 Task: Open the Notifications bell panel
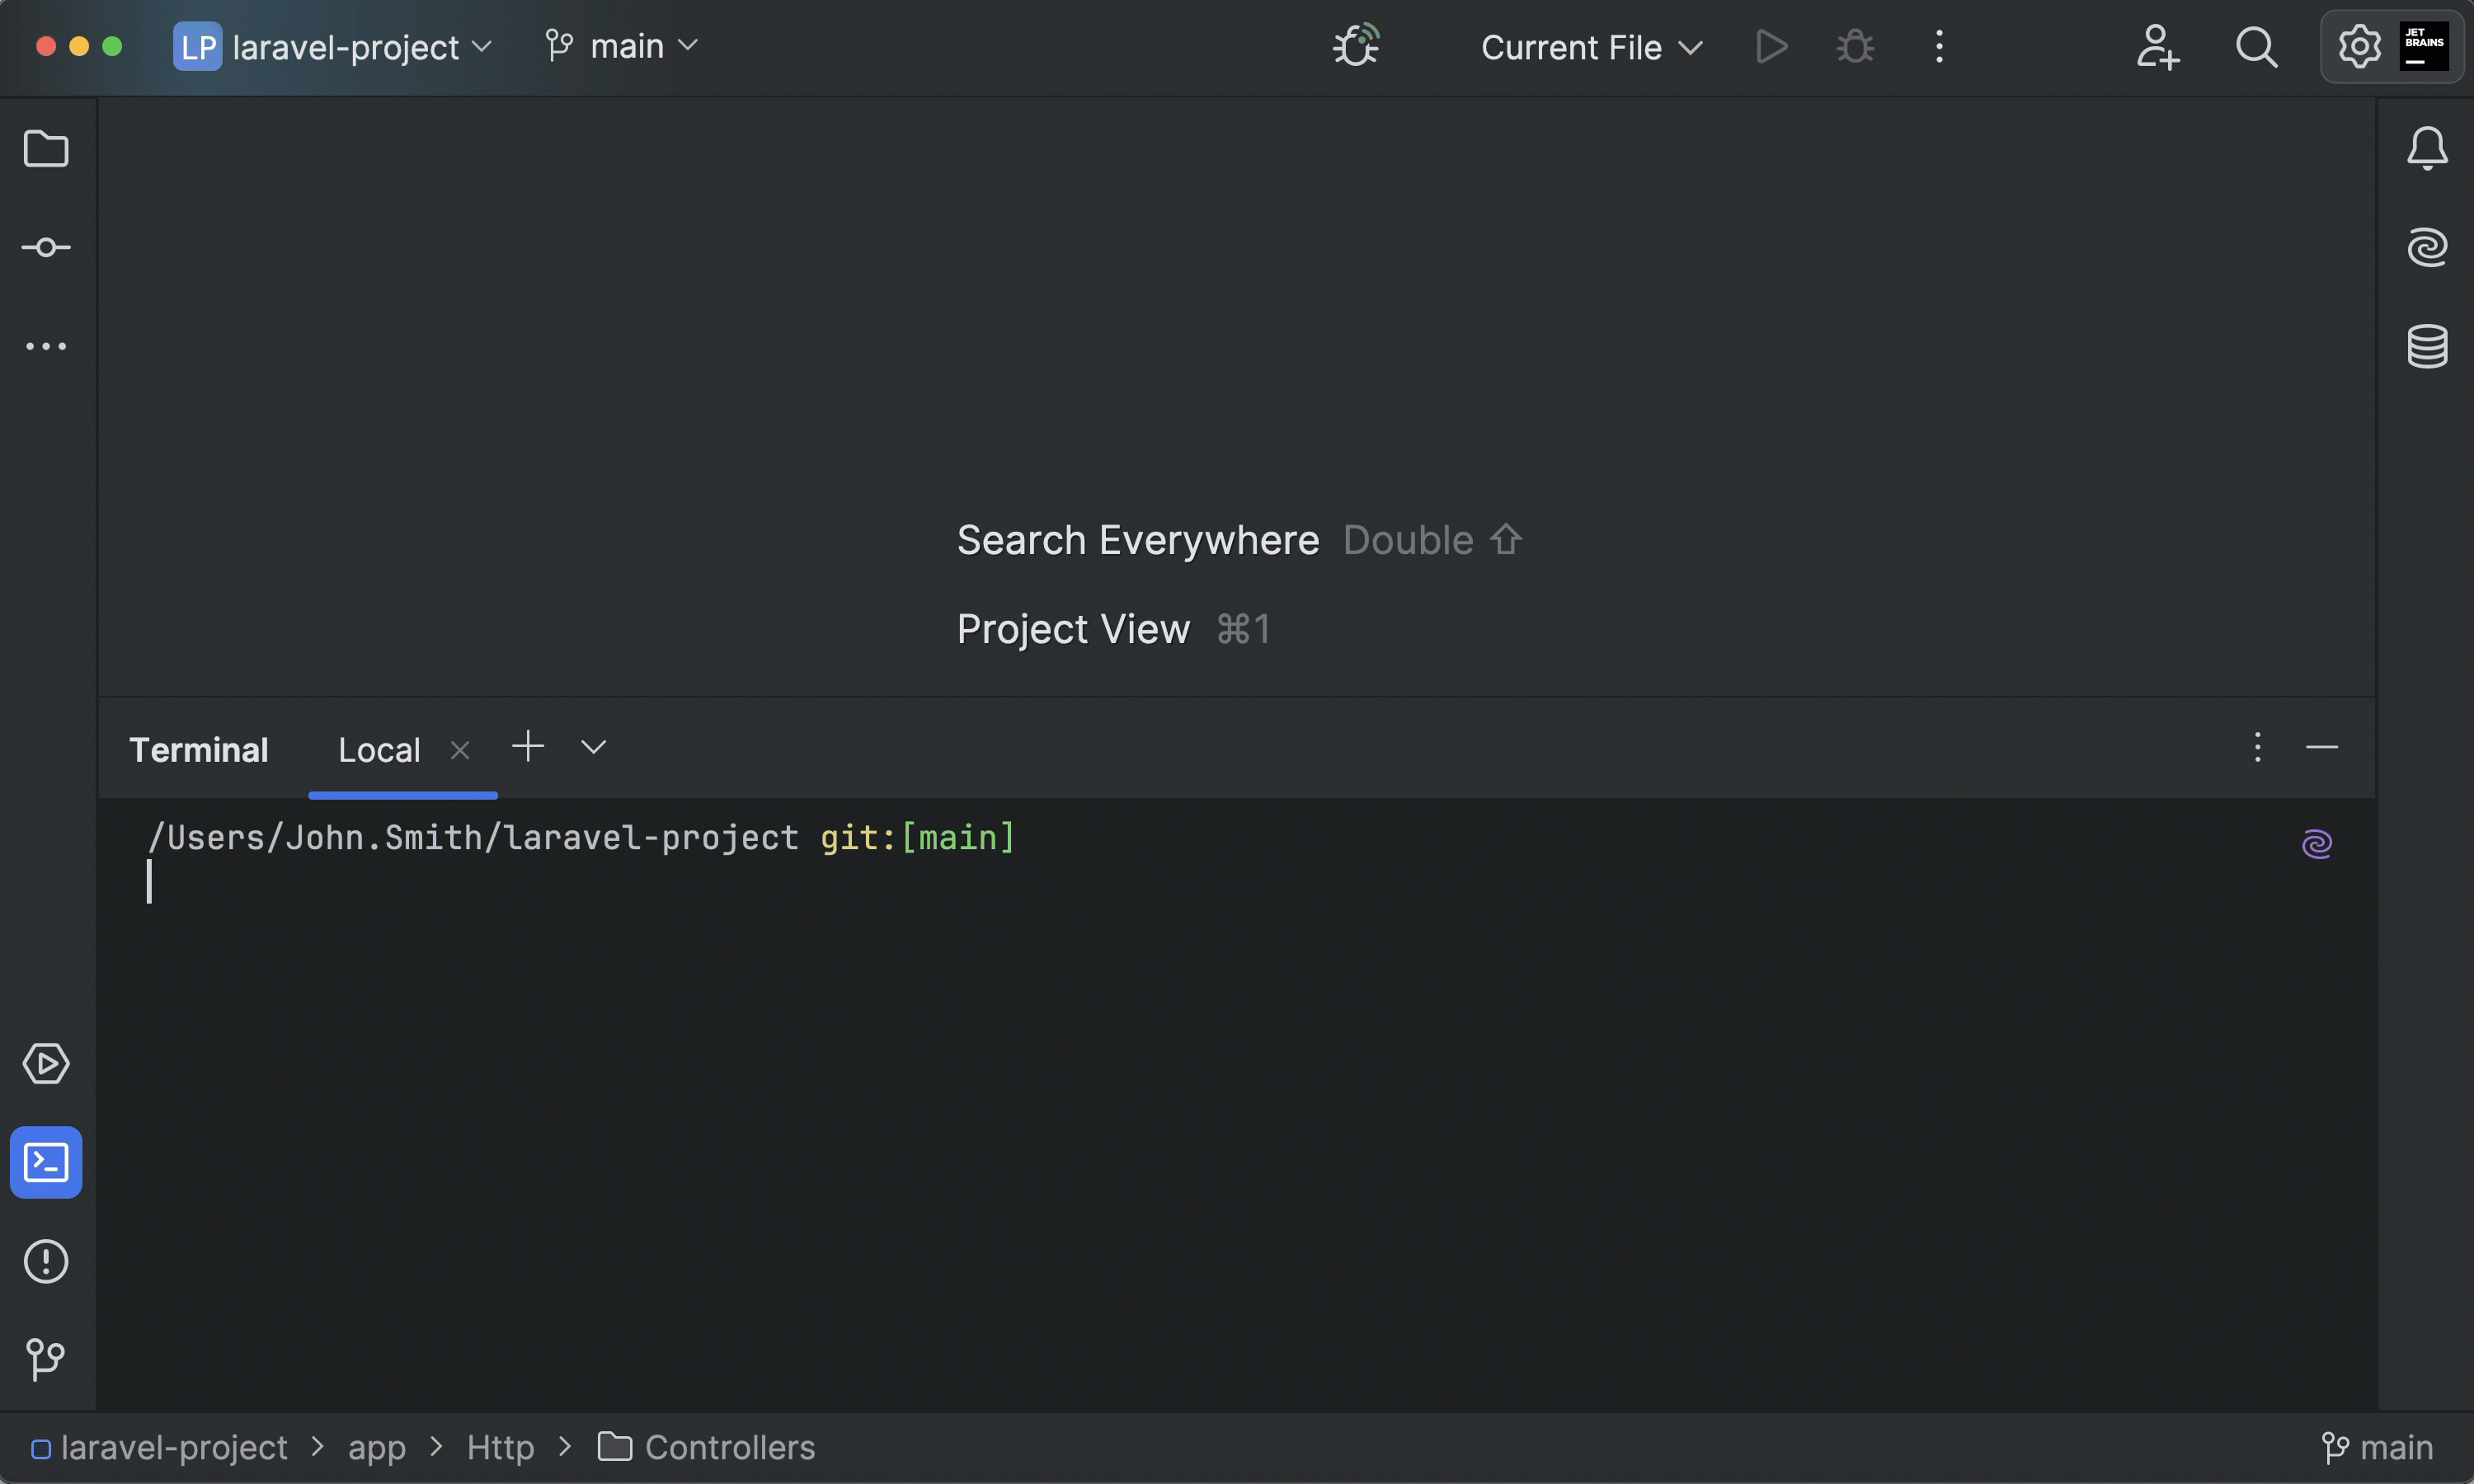tap(2427, 149)
